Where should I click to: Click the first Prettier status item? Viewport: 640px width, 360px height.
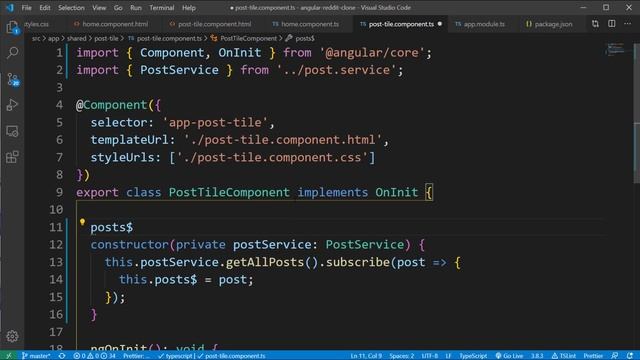pos(136,356)
